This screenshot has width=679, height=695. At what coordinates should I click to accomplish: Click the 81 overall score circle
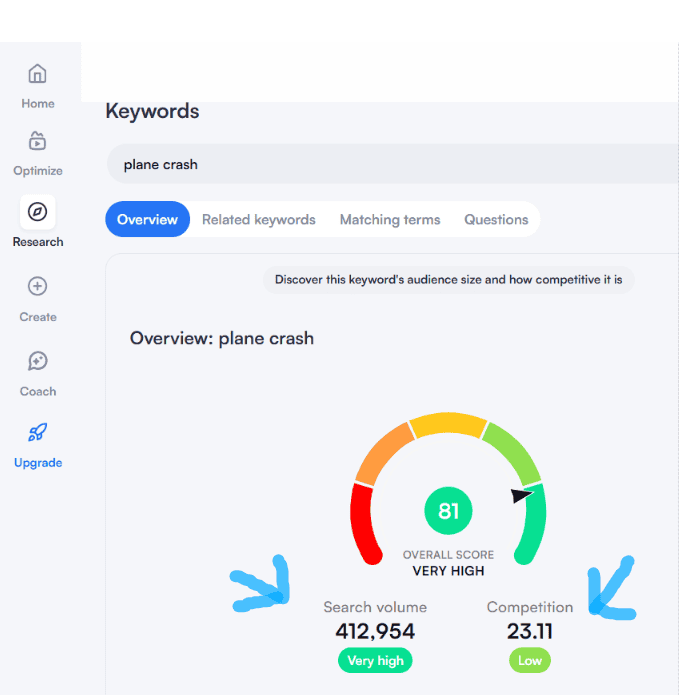pos(448,511)
